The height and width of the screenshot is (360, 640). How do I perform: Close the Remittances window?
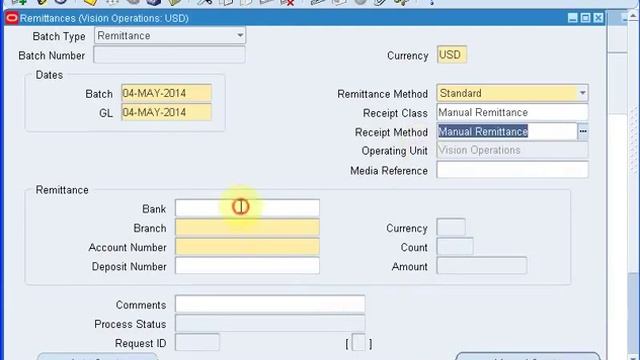coord(598,18)
